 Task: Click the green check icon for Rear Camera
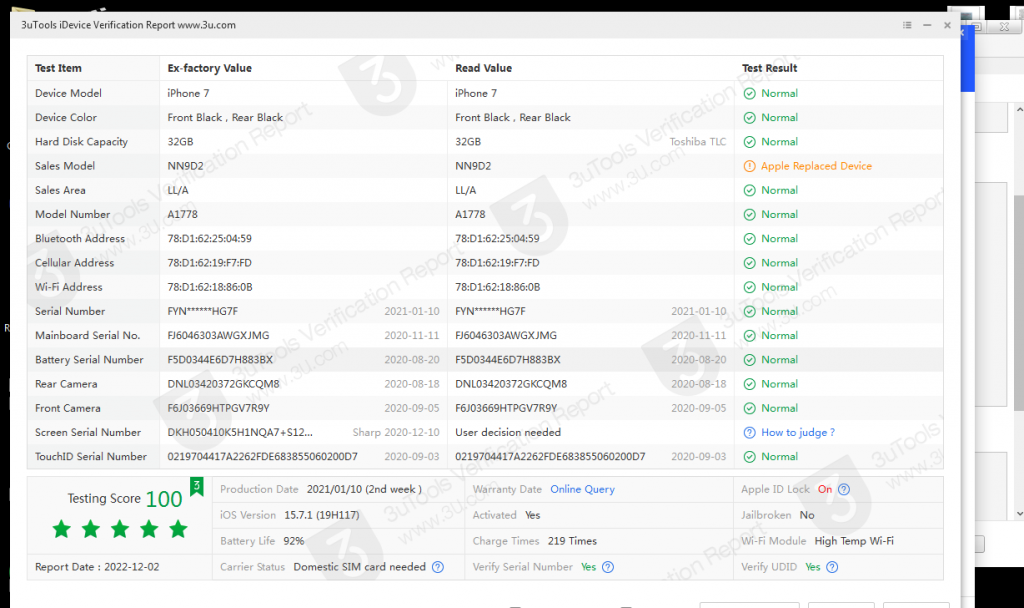click(750, 384)
